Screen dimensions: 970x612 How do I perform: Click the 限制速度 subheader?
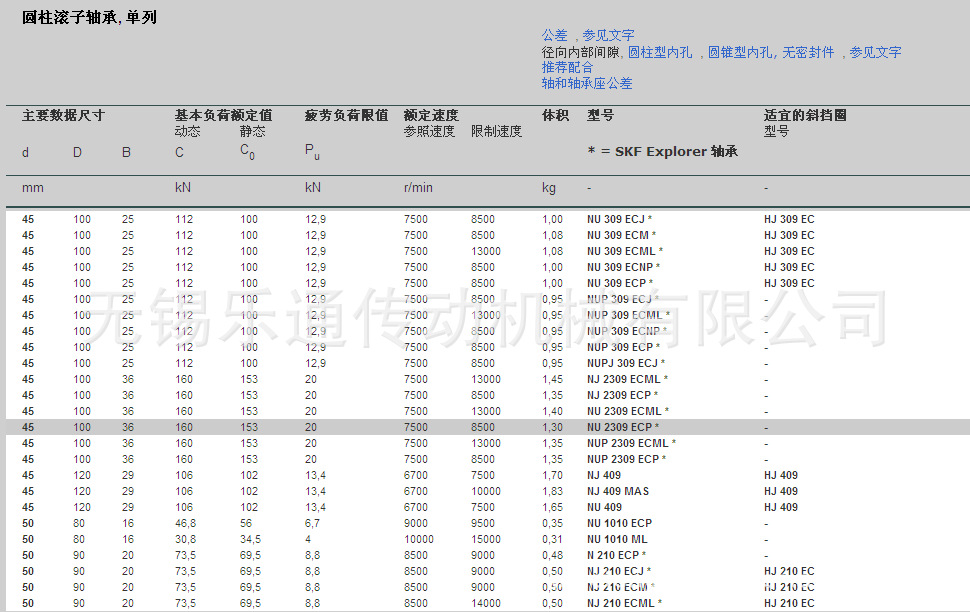coord(496,131)
